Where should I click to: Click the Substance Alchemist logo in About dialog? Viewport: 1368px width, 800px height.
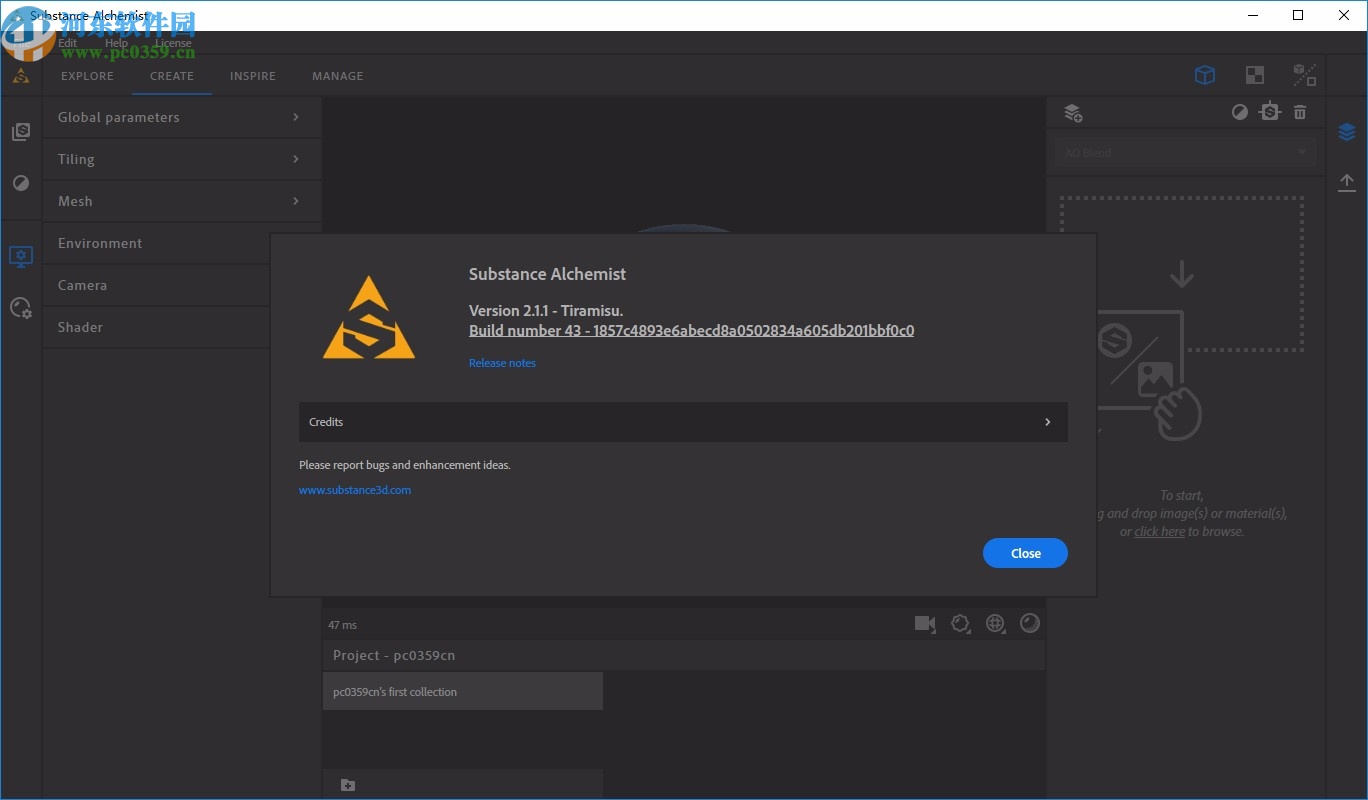369,318
